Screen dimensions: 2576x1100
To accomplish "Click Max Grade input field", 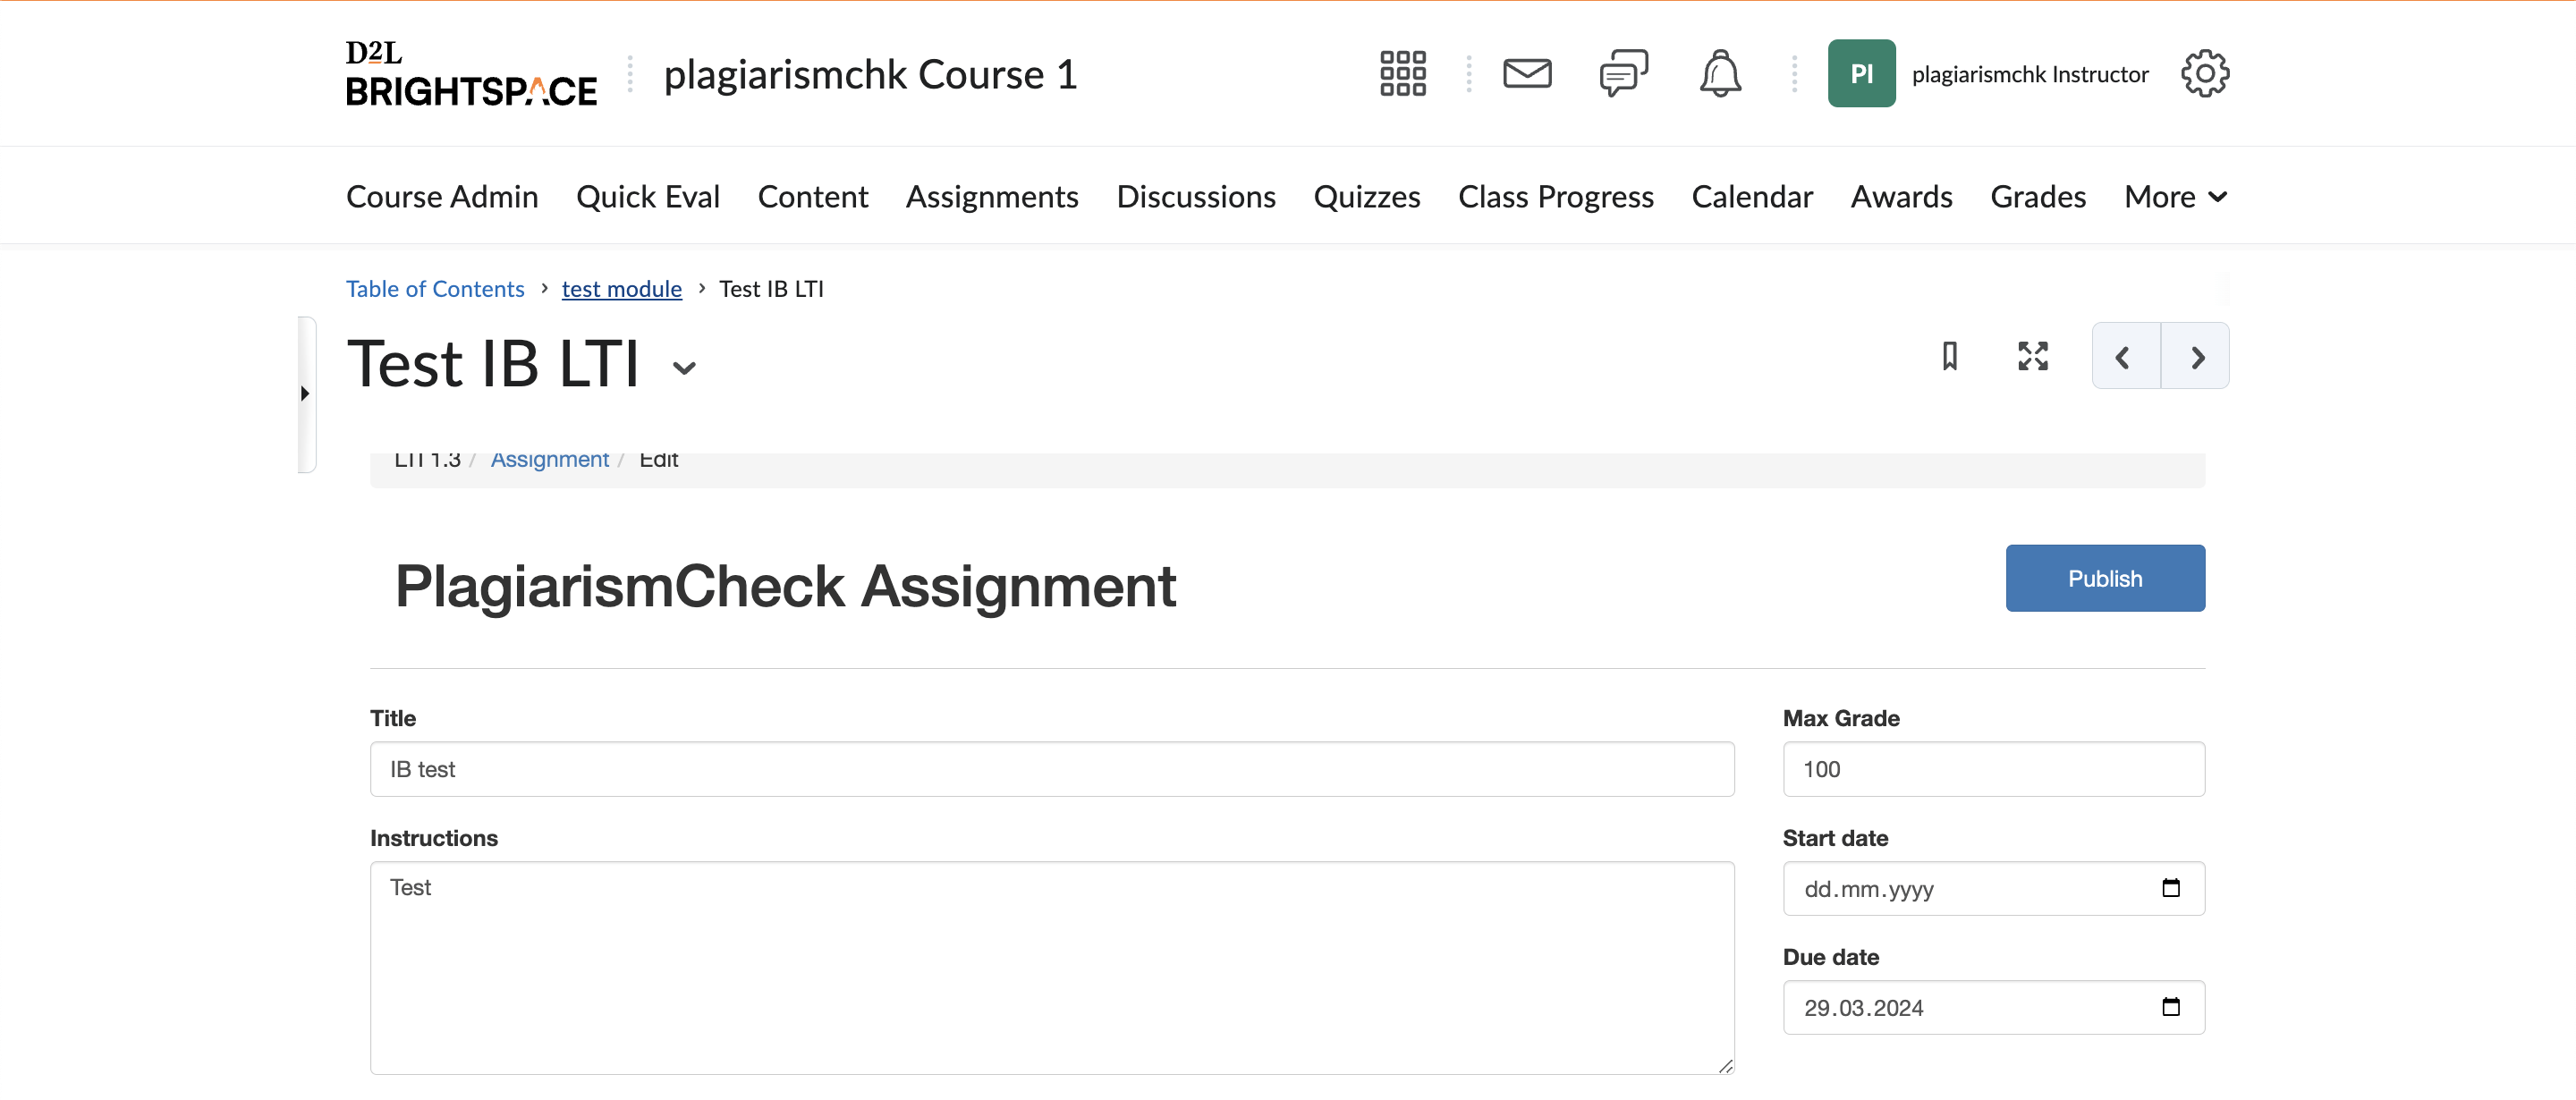I will pyautogui.click(x=1993, y=768).
